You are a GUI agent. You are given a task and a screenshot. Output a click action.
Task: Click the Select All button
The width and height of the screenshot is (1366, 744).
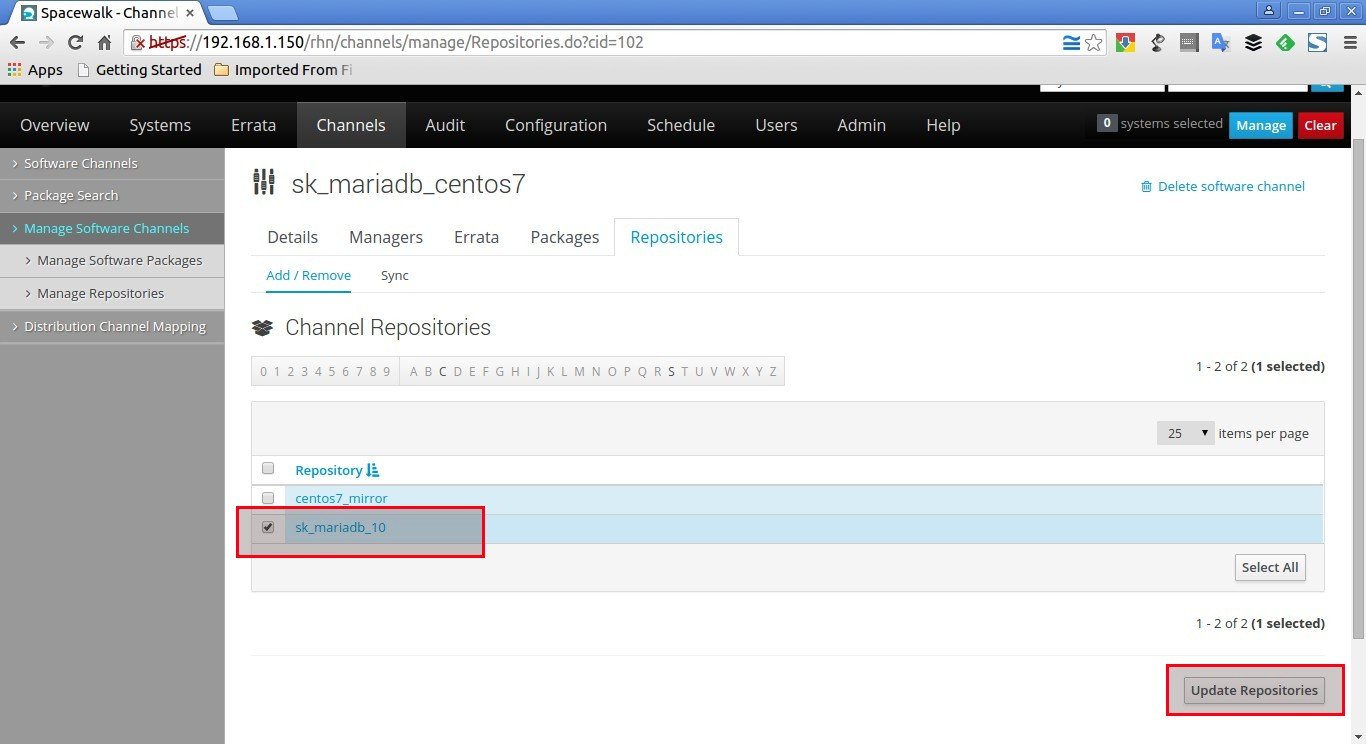(1270, 567)
